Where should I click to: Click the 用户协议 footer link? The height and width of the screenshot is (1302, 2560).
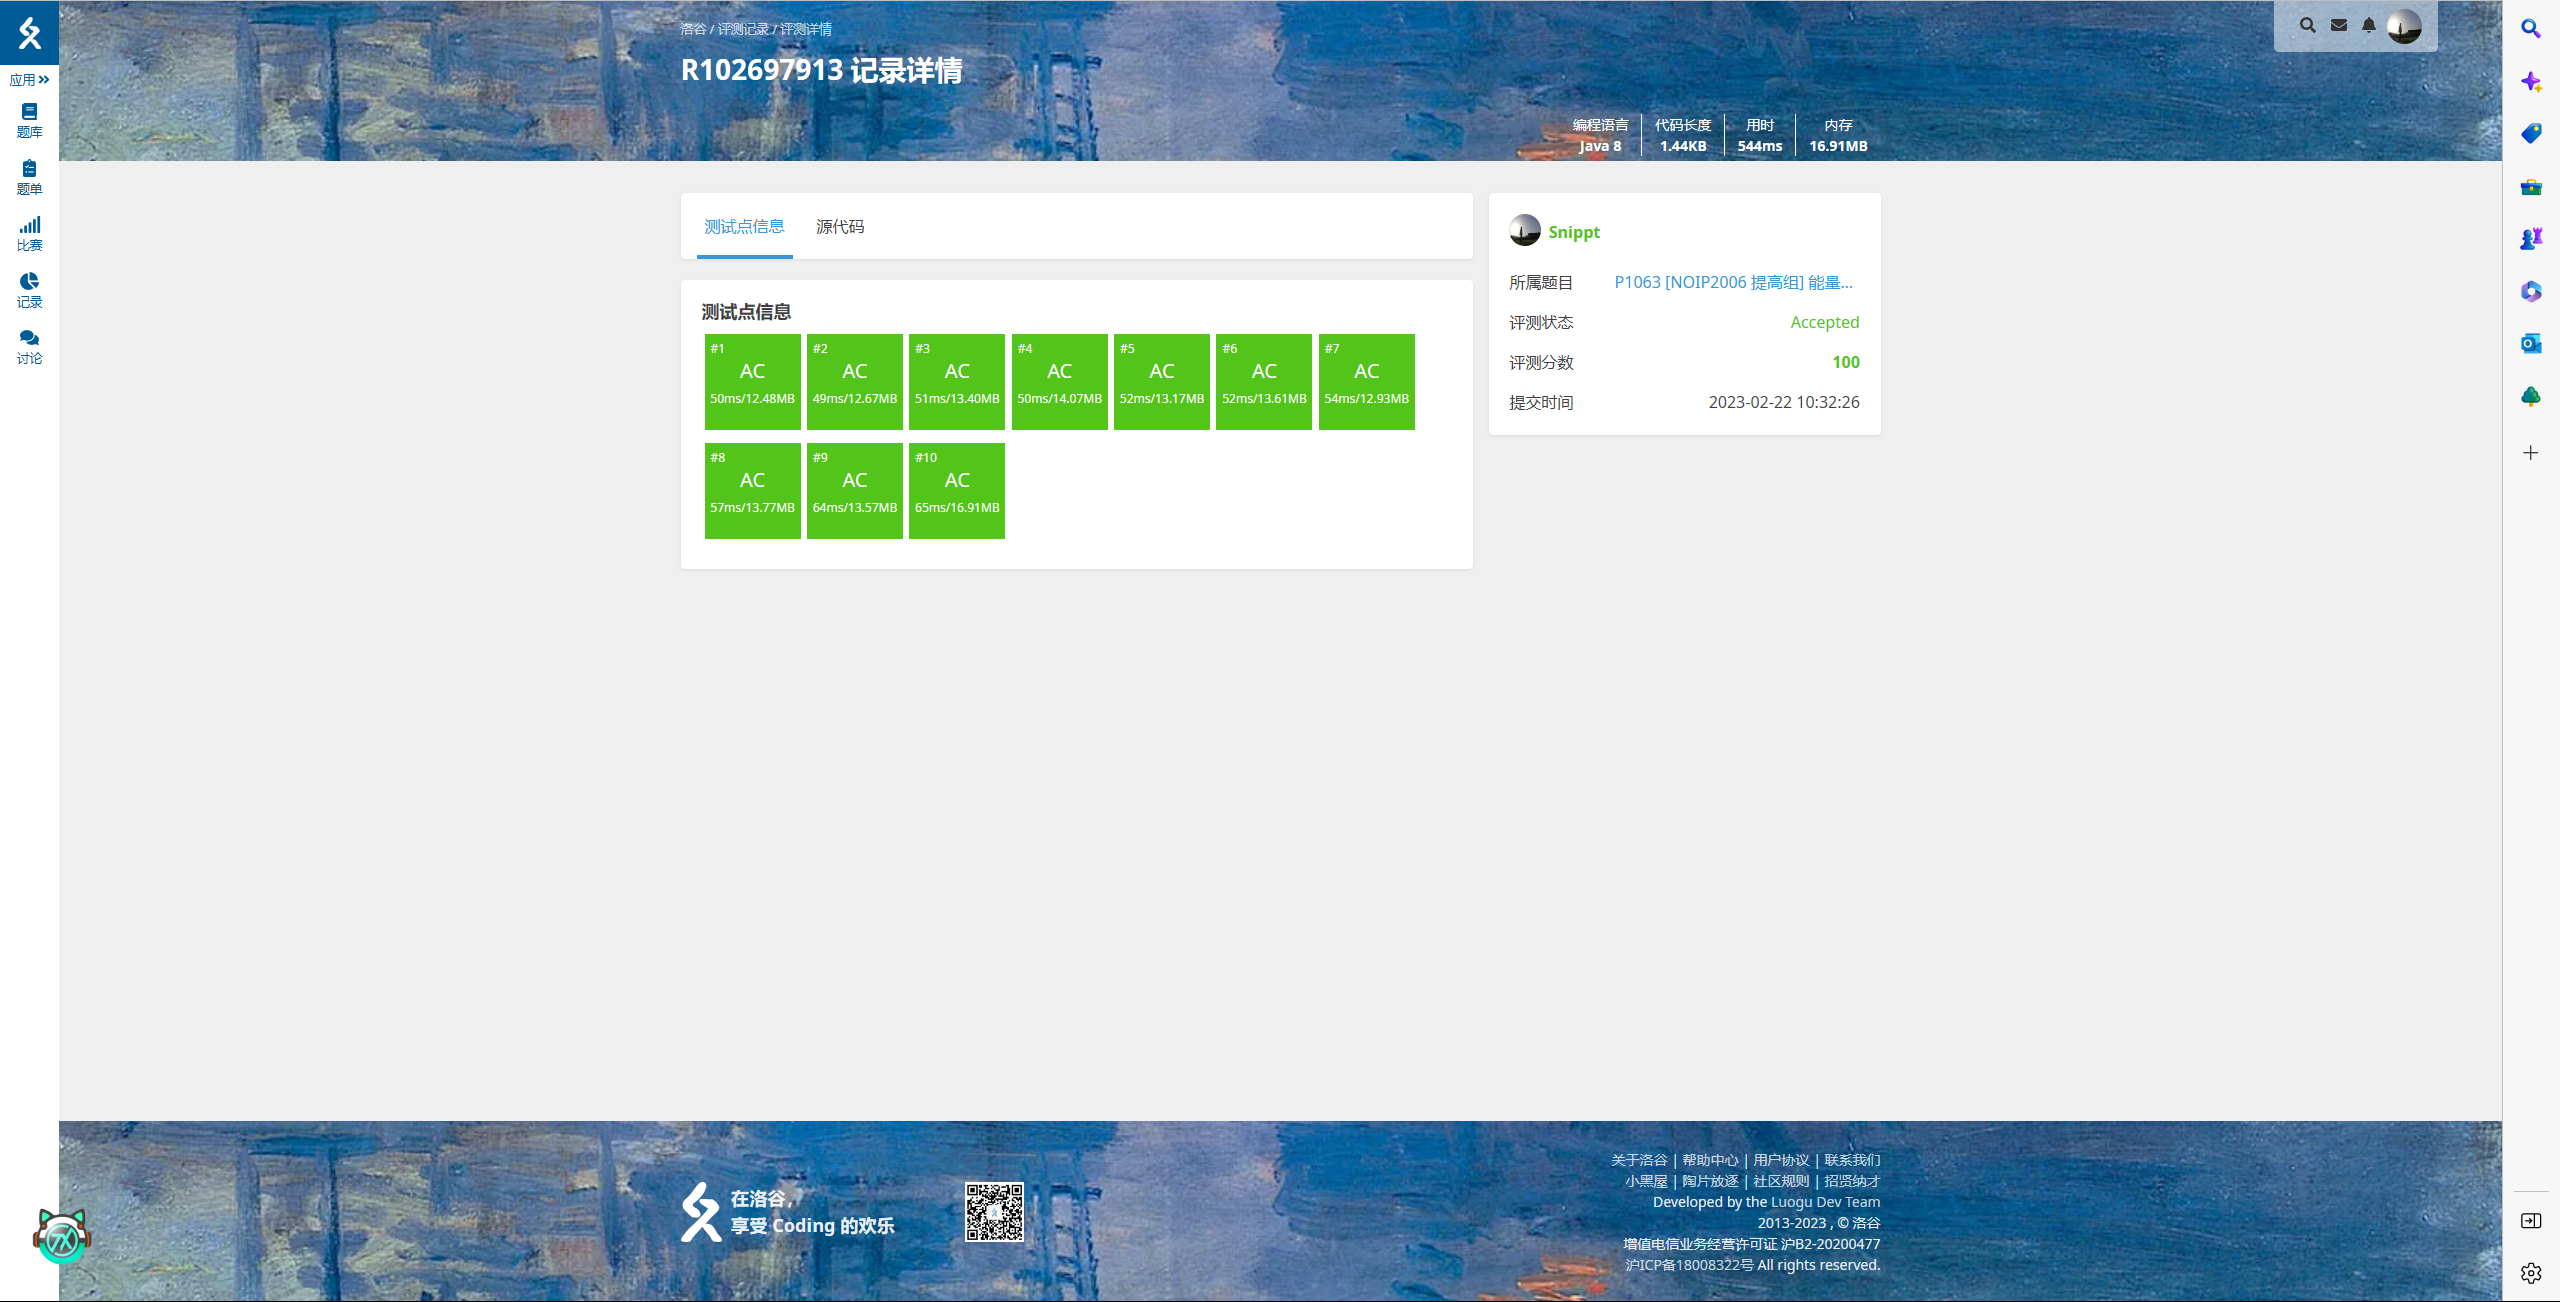[x=1781, y=1160]
